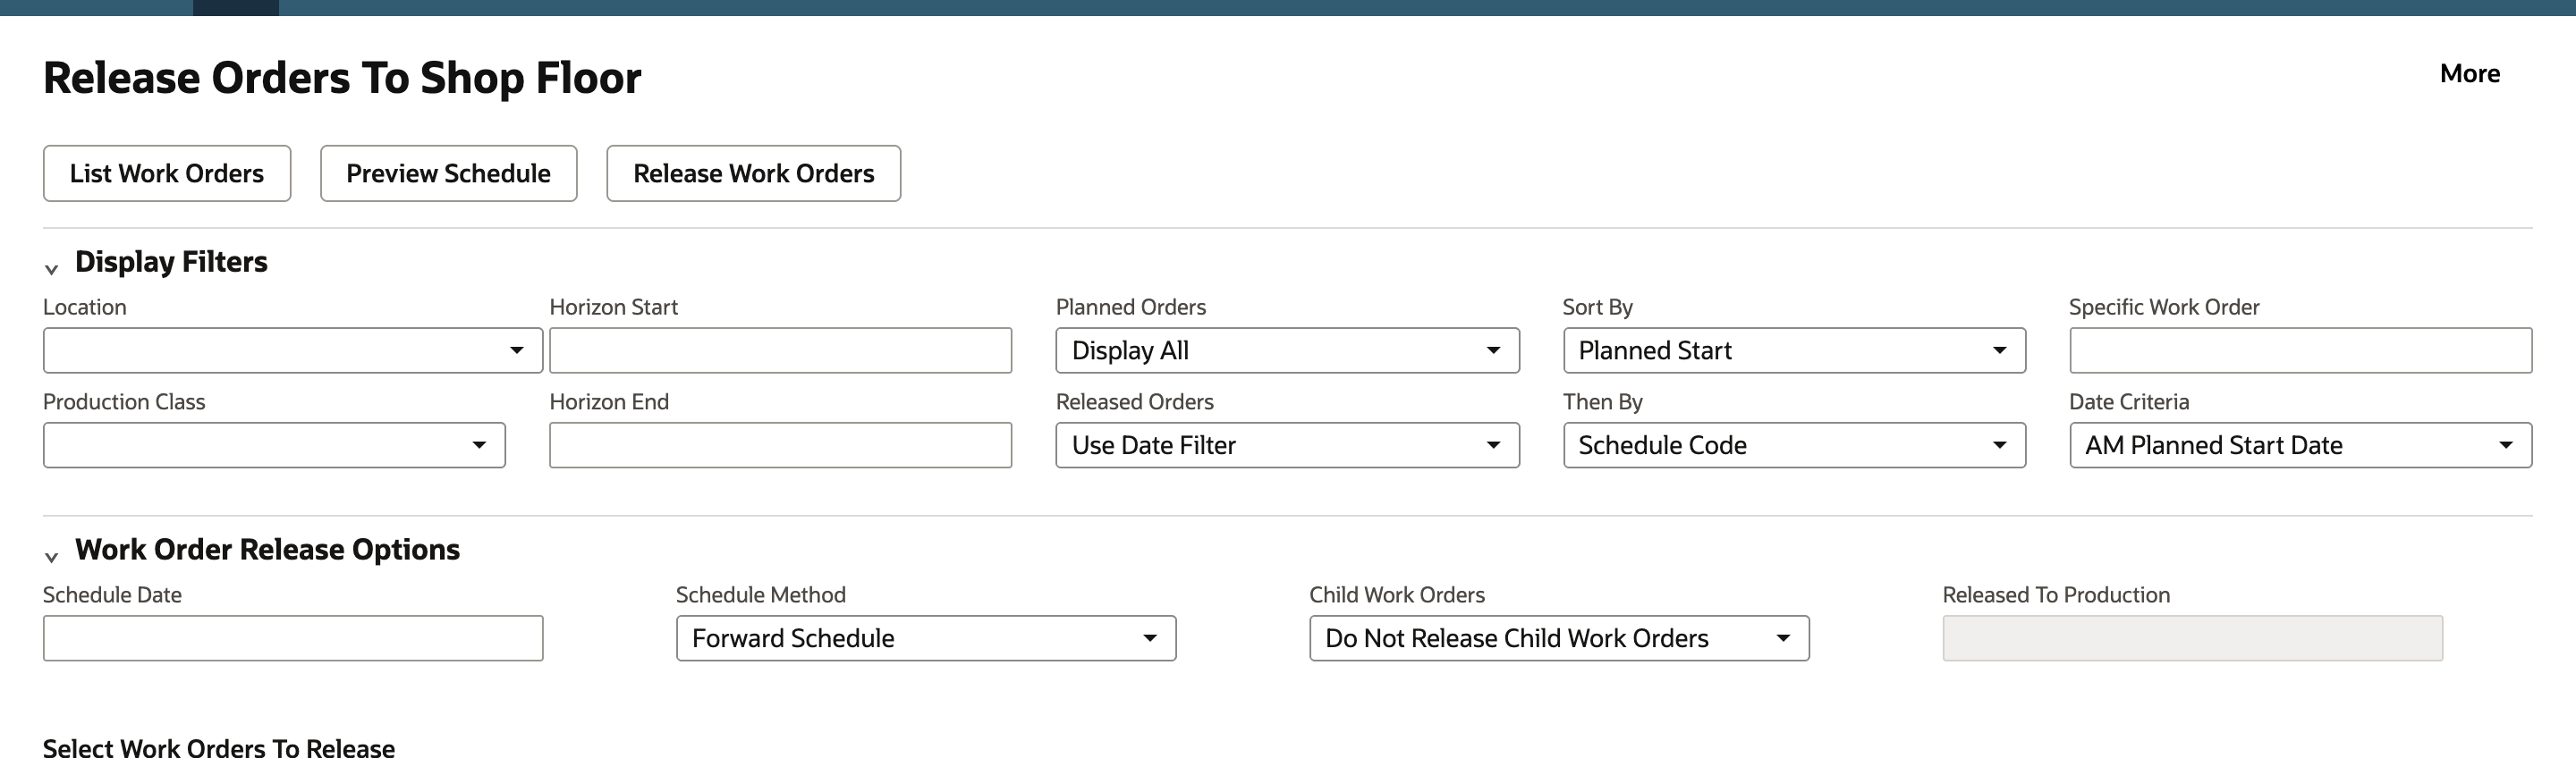Image resolution: width=2576 pixels, height=758 pixels.
Task: Open Then By dropdown showing Schedule Code
Action: point(1794,445)
